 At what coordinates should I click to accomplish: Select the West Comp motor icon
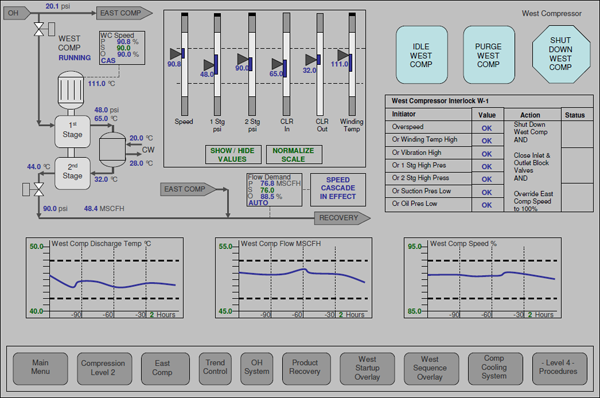point(70,90)
